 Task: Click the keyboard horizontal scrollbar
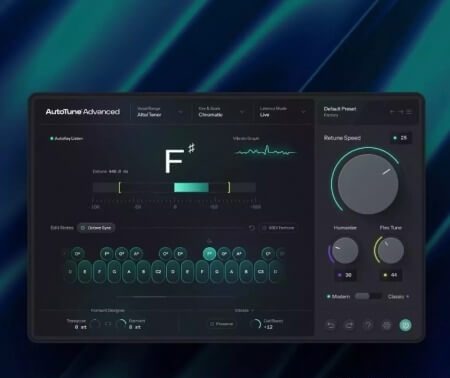click(x=176, y=296)
